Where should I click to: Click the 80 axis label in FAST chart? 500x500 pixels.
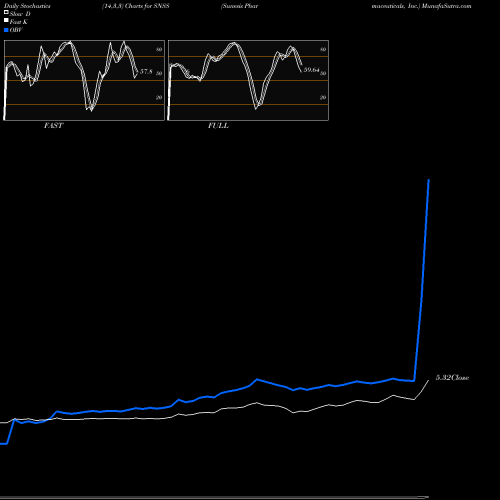[x=159, y=49]
